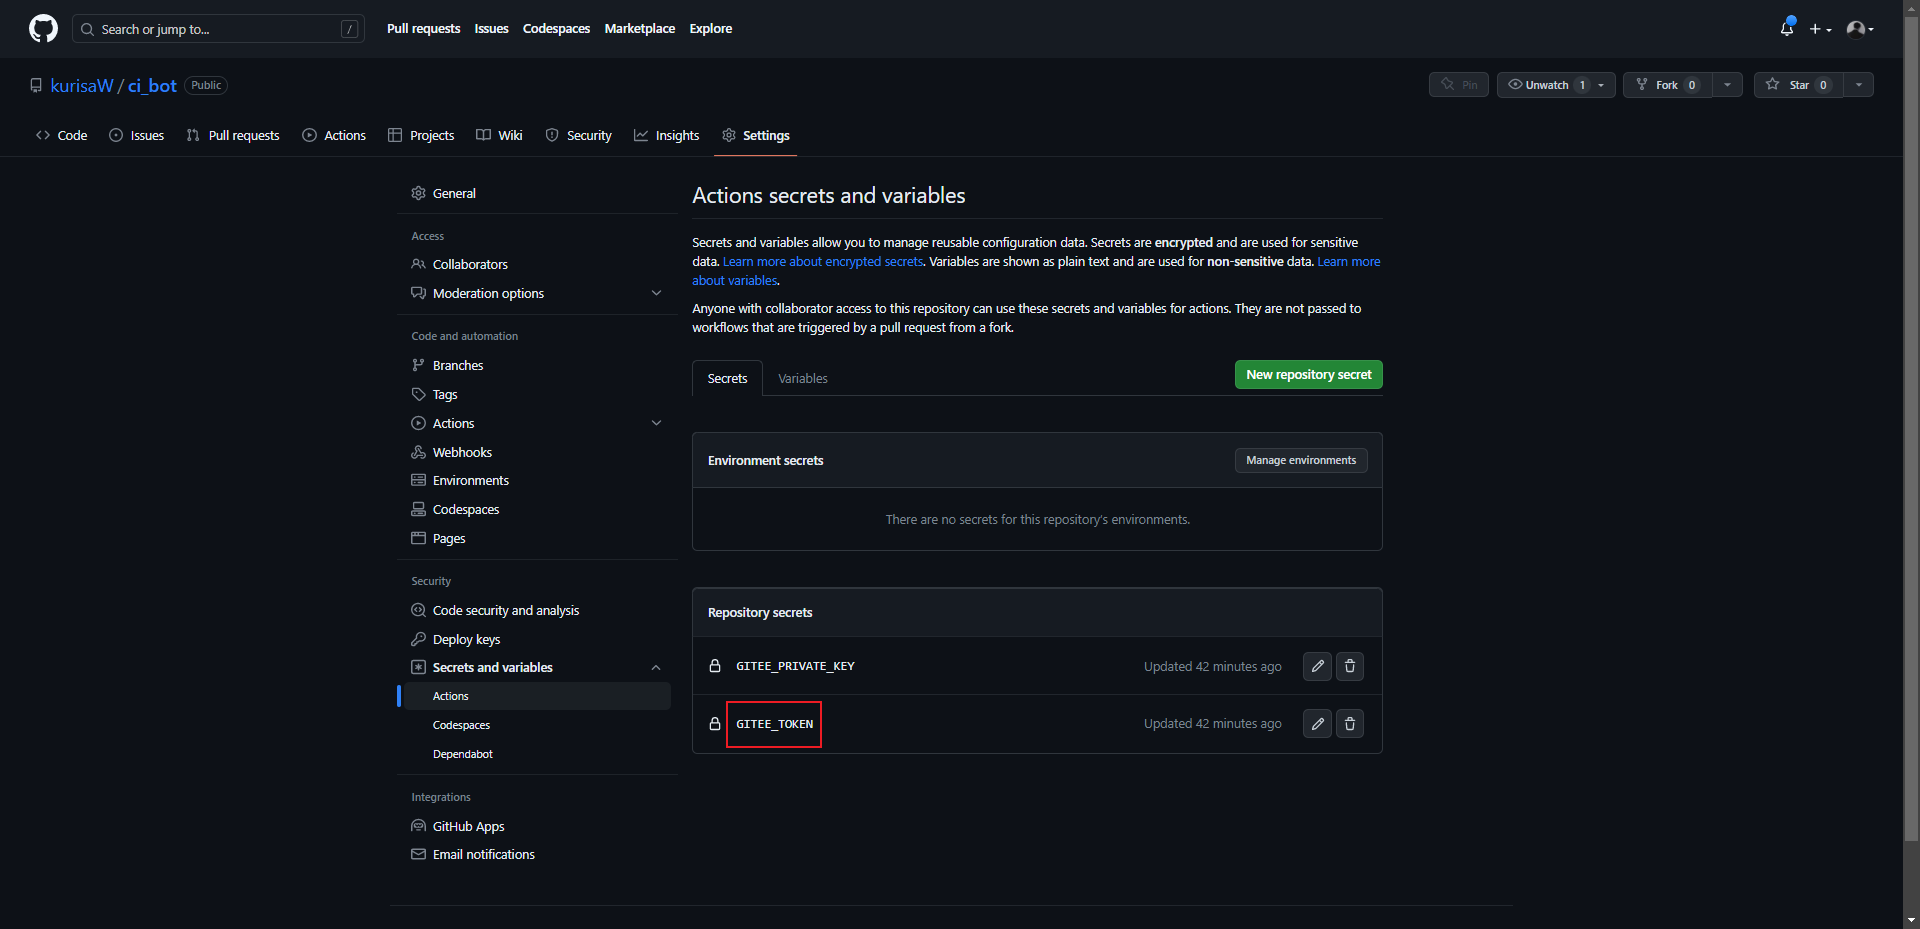Screen dimensions: 1920x929
Task: Click the lock icon beside GITEE_TOKEN
Action: pos(715,724)
